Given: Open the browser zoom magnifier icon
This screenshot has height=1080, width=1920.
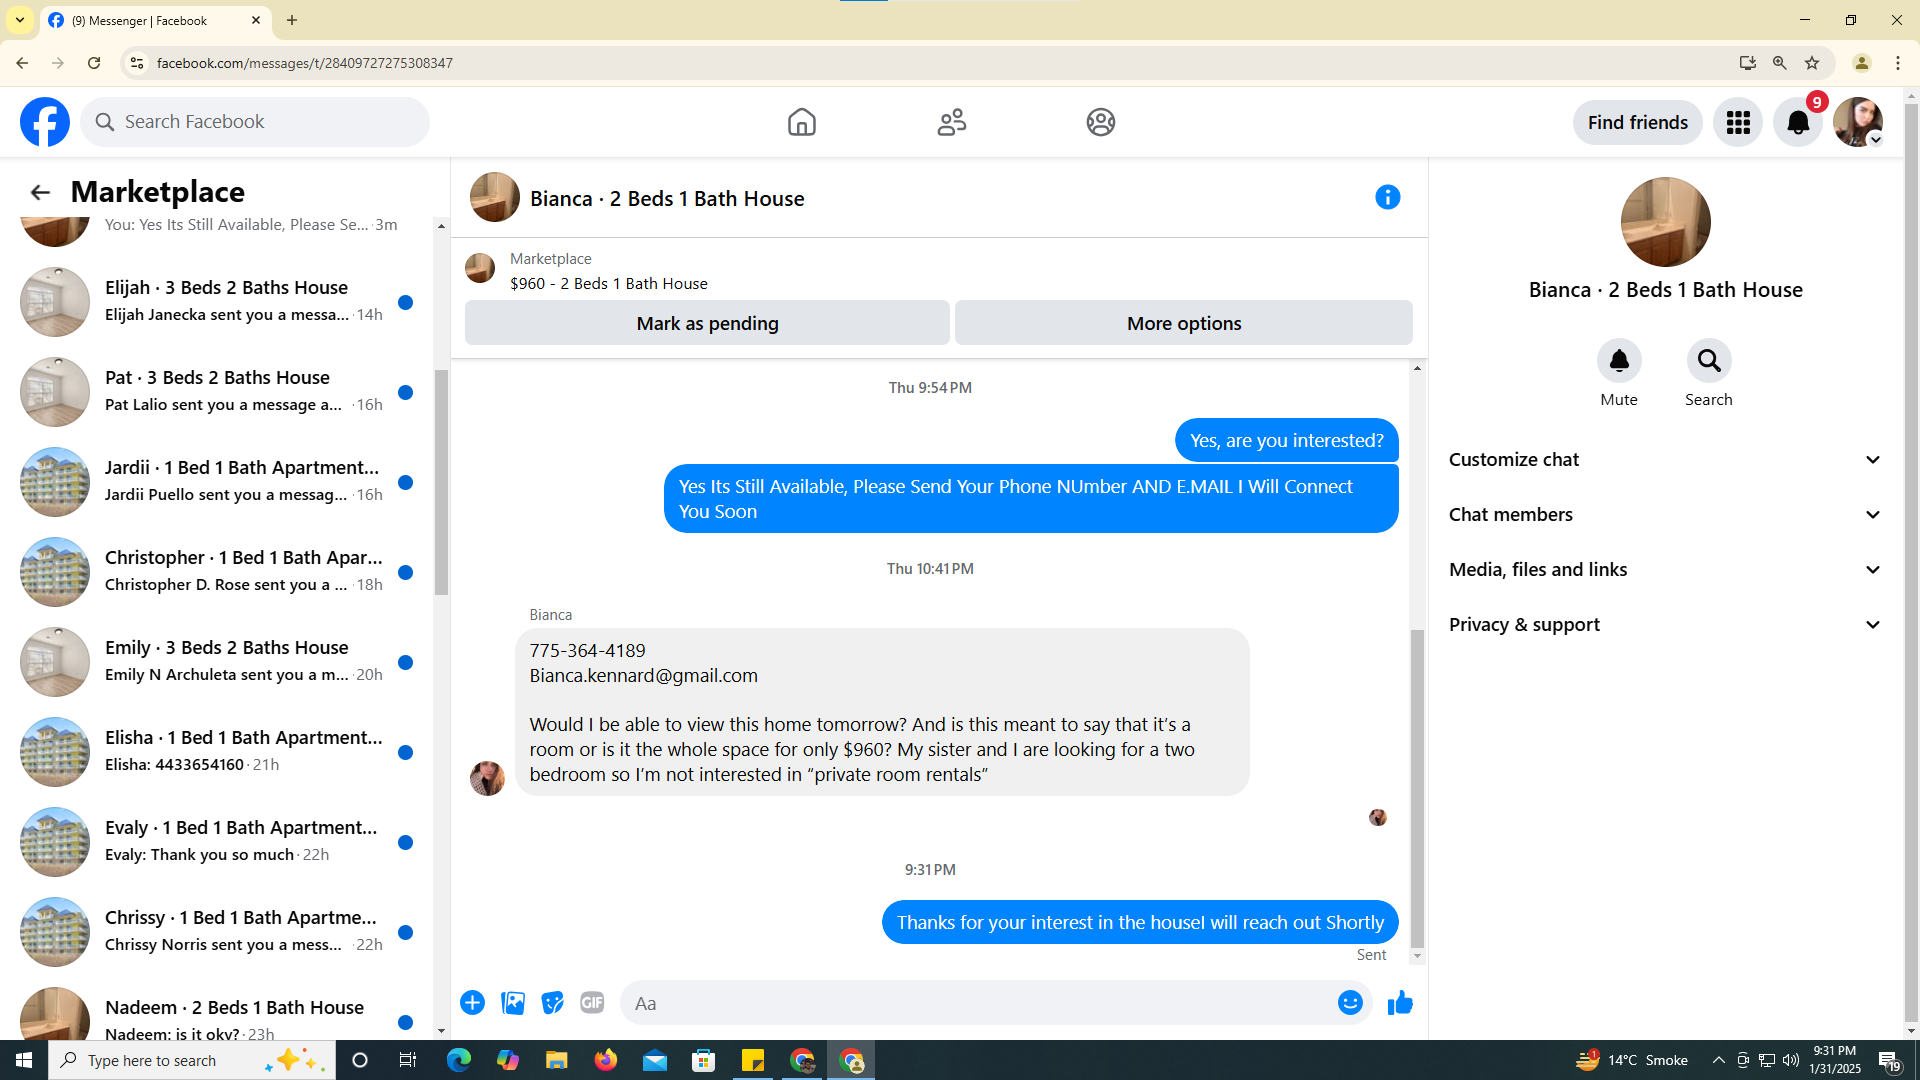Looking at the screenshot, I should (x=1780, y=63).
